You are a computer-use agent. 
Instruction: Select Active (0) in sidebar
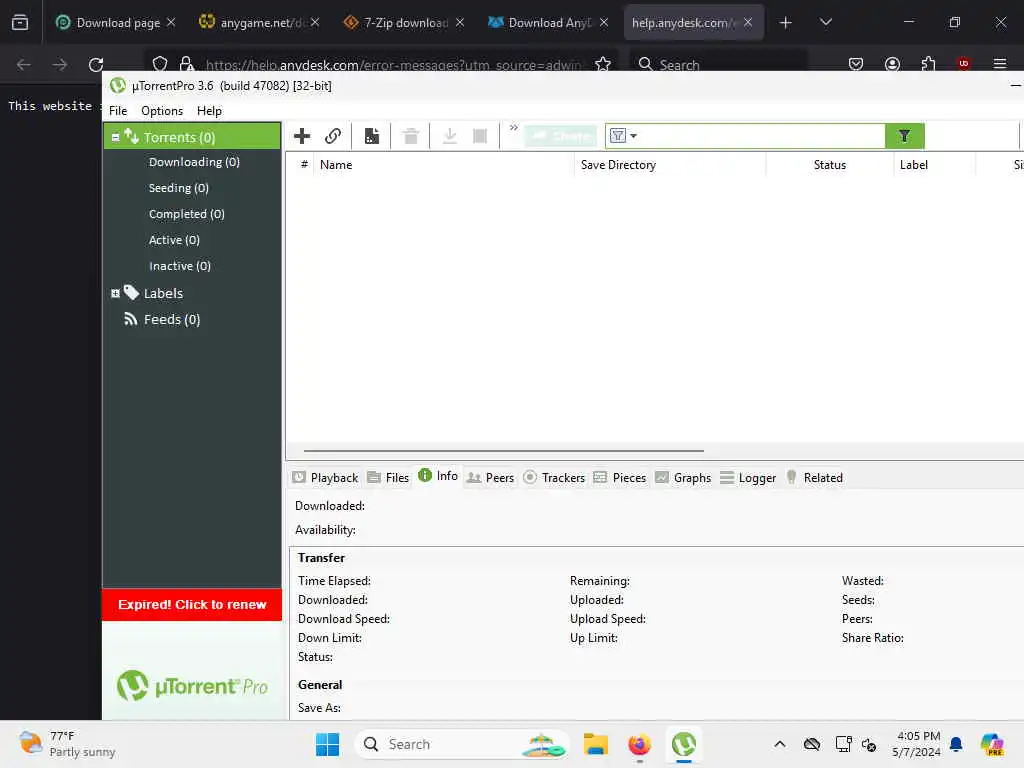174,240
